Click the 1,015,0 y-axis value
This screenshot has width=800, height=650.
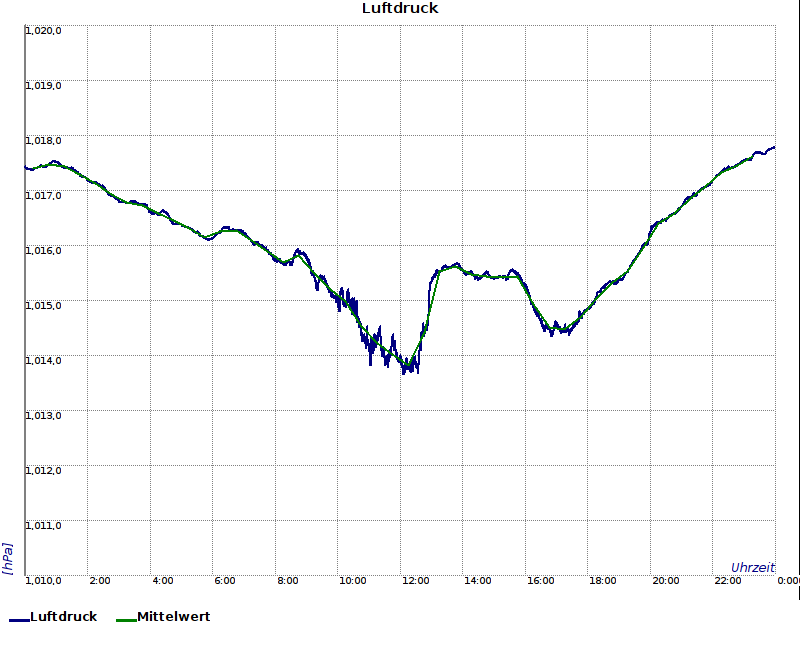(43, 306)
